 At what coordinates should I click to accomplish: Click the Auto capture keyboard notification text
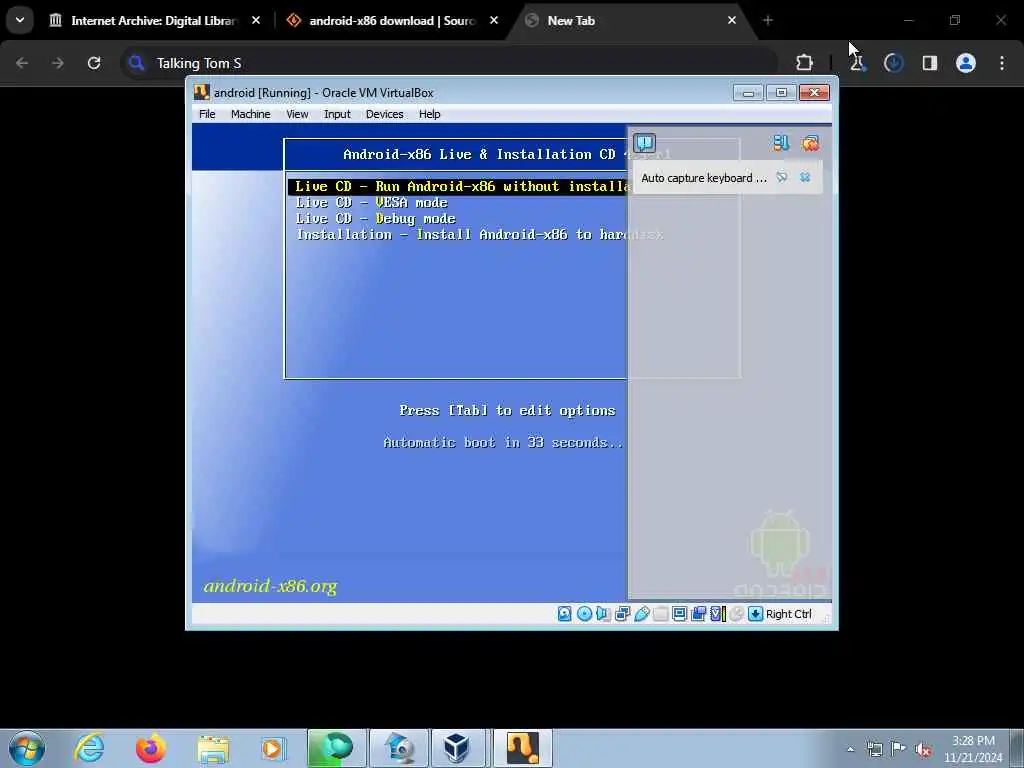point(703,178)
